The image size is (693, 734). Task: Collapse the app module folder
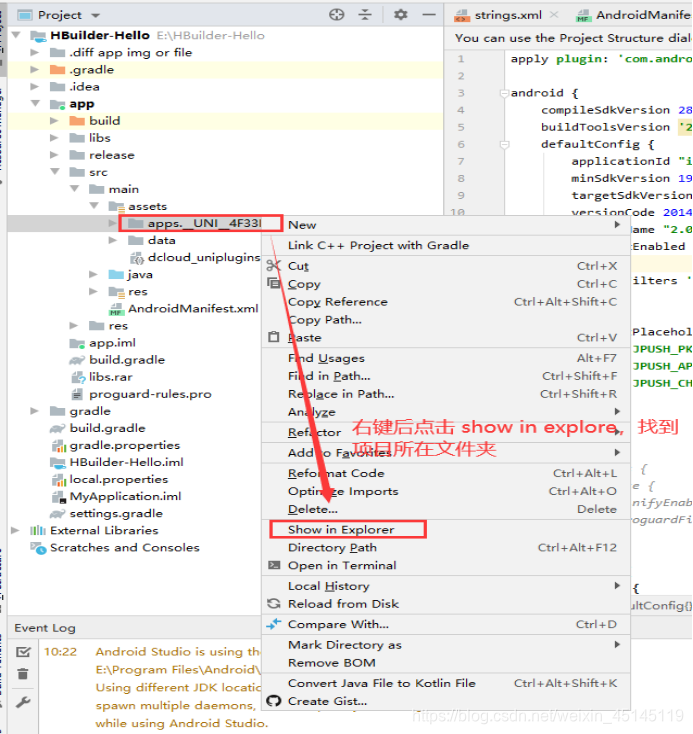(x=35, y=103)
